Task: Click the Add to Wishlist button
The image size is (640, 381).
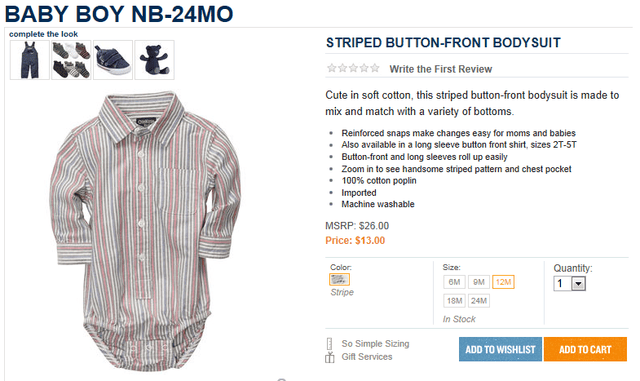Action: (500, 349)
